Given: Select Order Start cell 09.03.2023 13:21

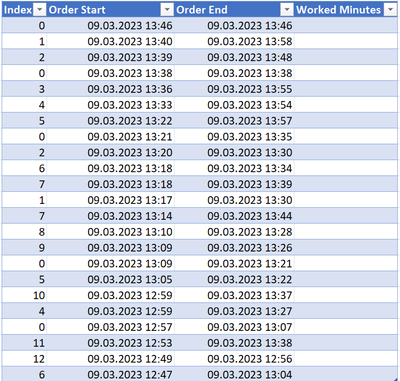Looking at the screenshot, I should point(110,136).
